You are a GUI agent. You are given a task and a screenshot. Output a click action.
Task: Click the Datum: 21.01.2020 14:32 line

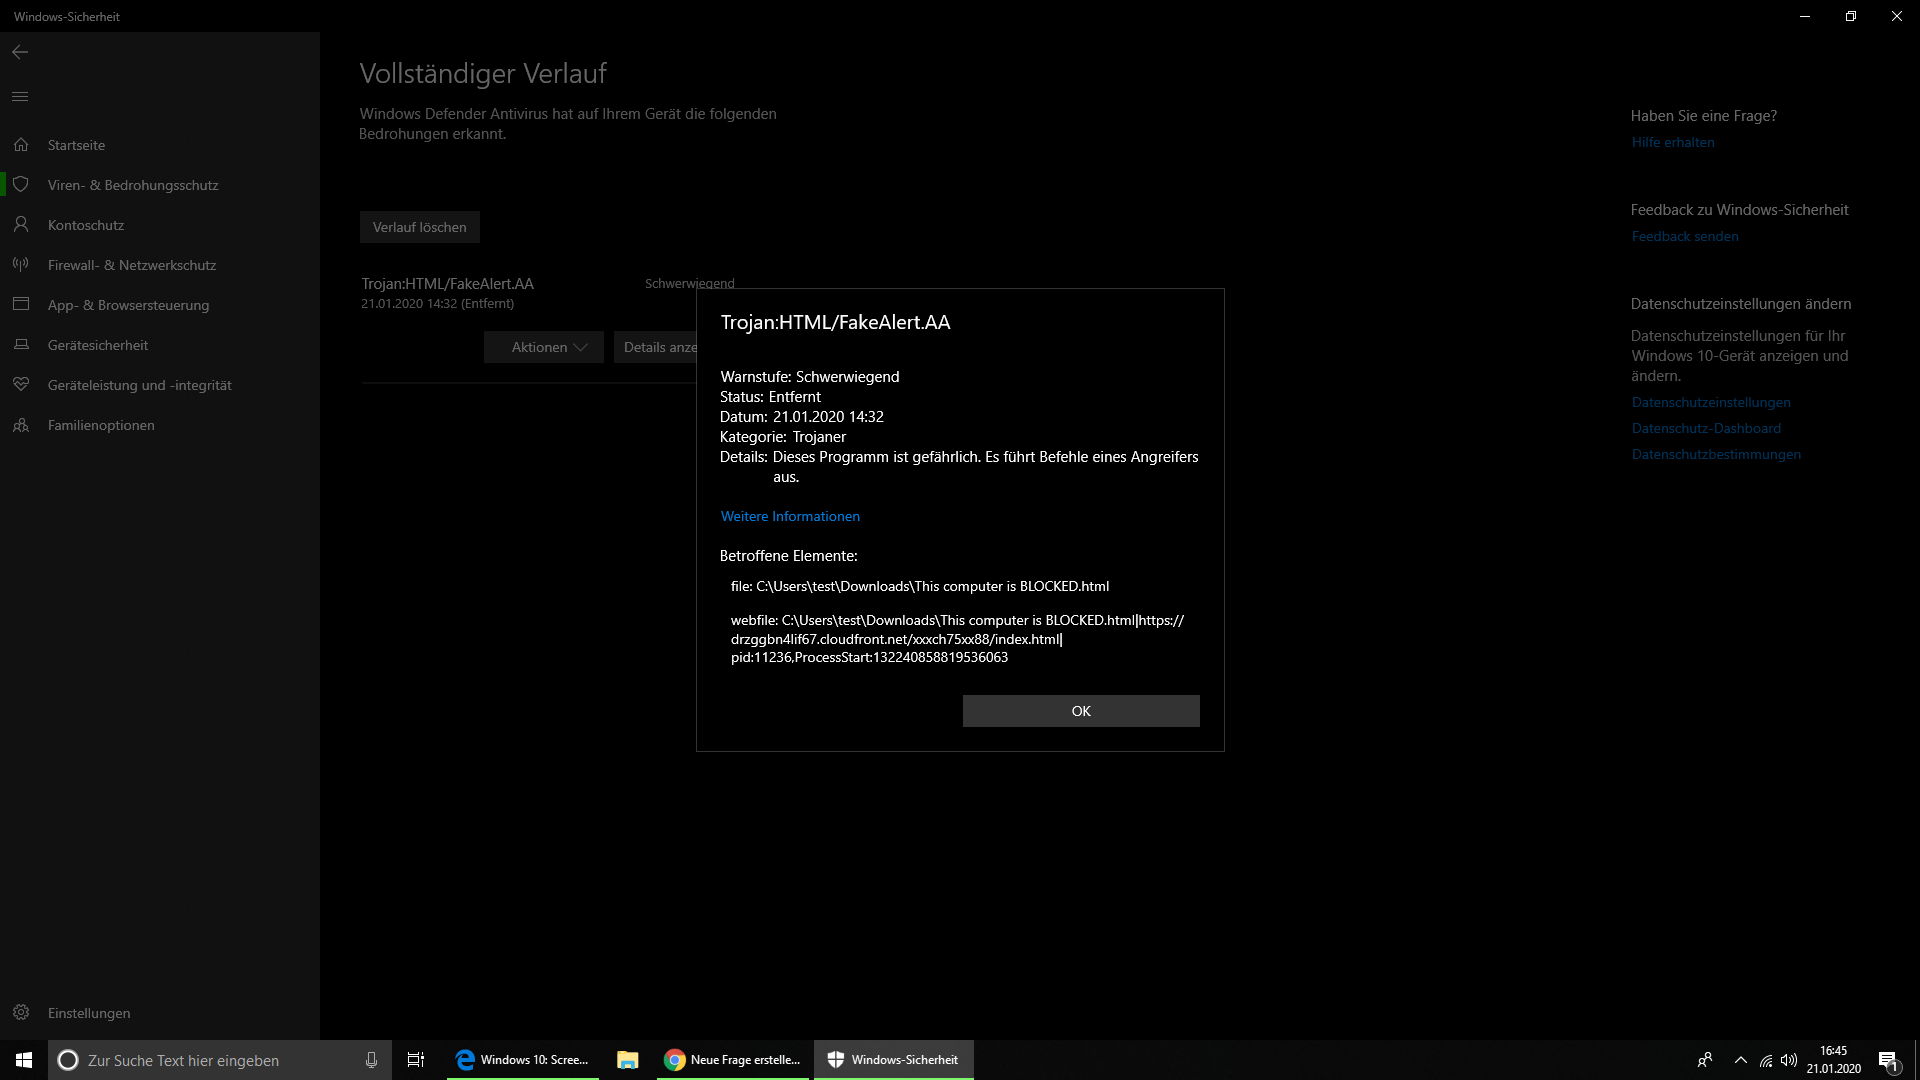(x=802, y=417)
